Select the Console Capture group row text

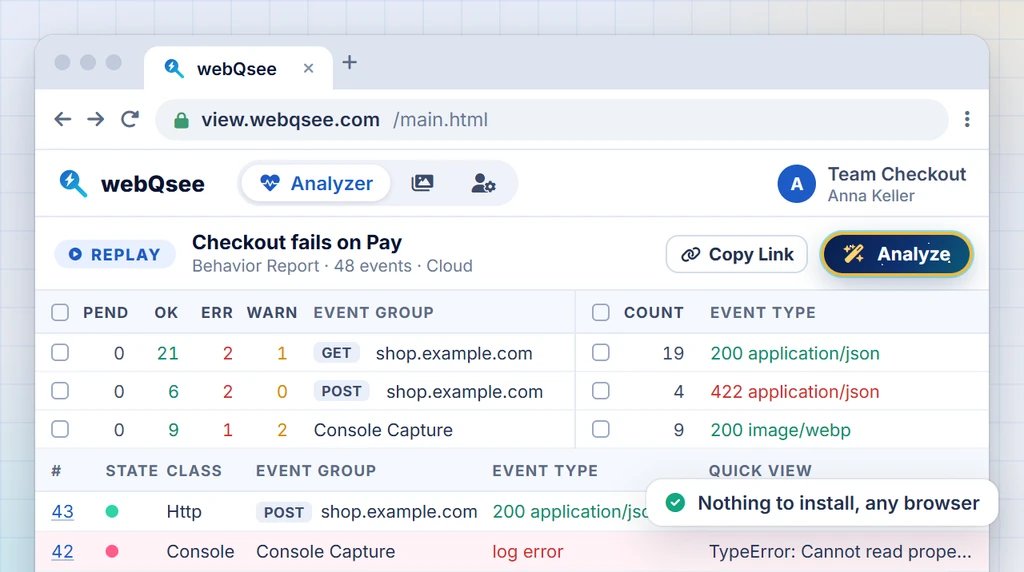[x=383, y=430]
